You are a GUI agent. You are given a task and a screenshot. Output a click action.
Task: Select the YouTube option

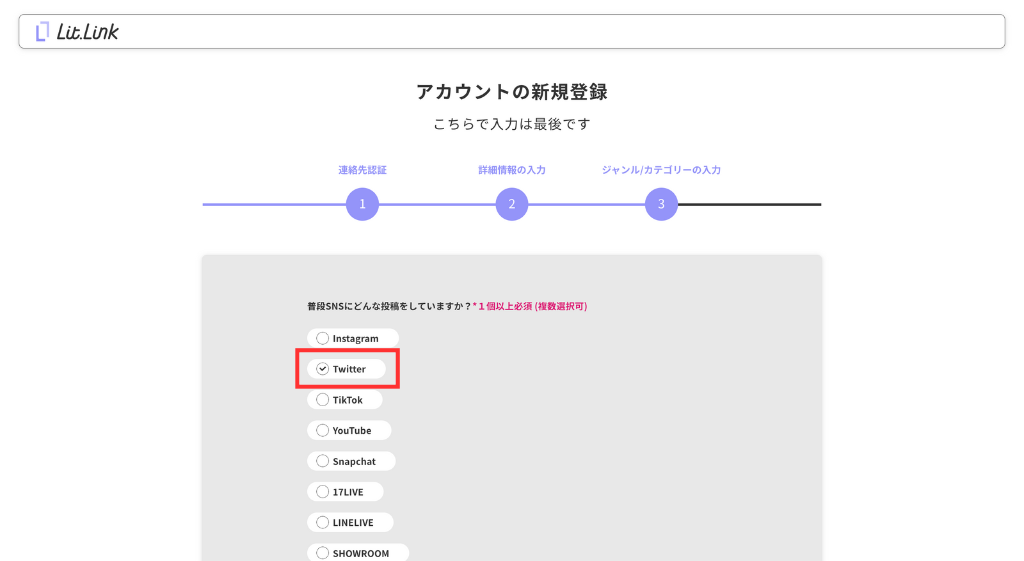point(349,430)
